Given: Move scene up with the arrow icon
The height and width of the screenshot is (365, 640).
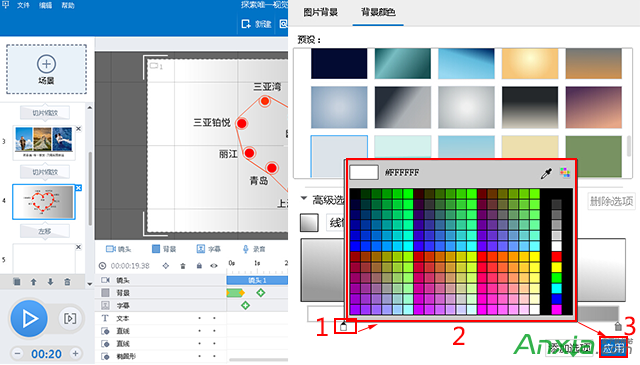Looking at the screenshot, I should 33,282.
